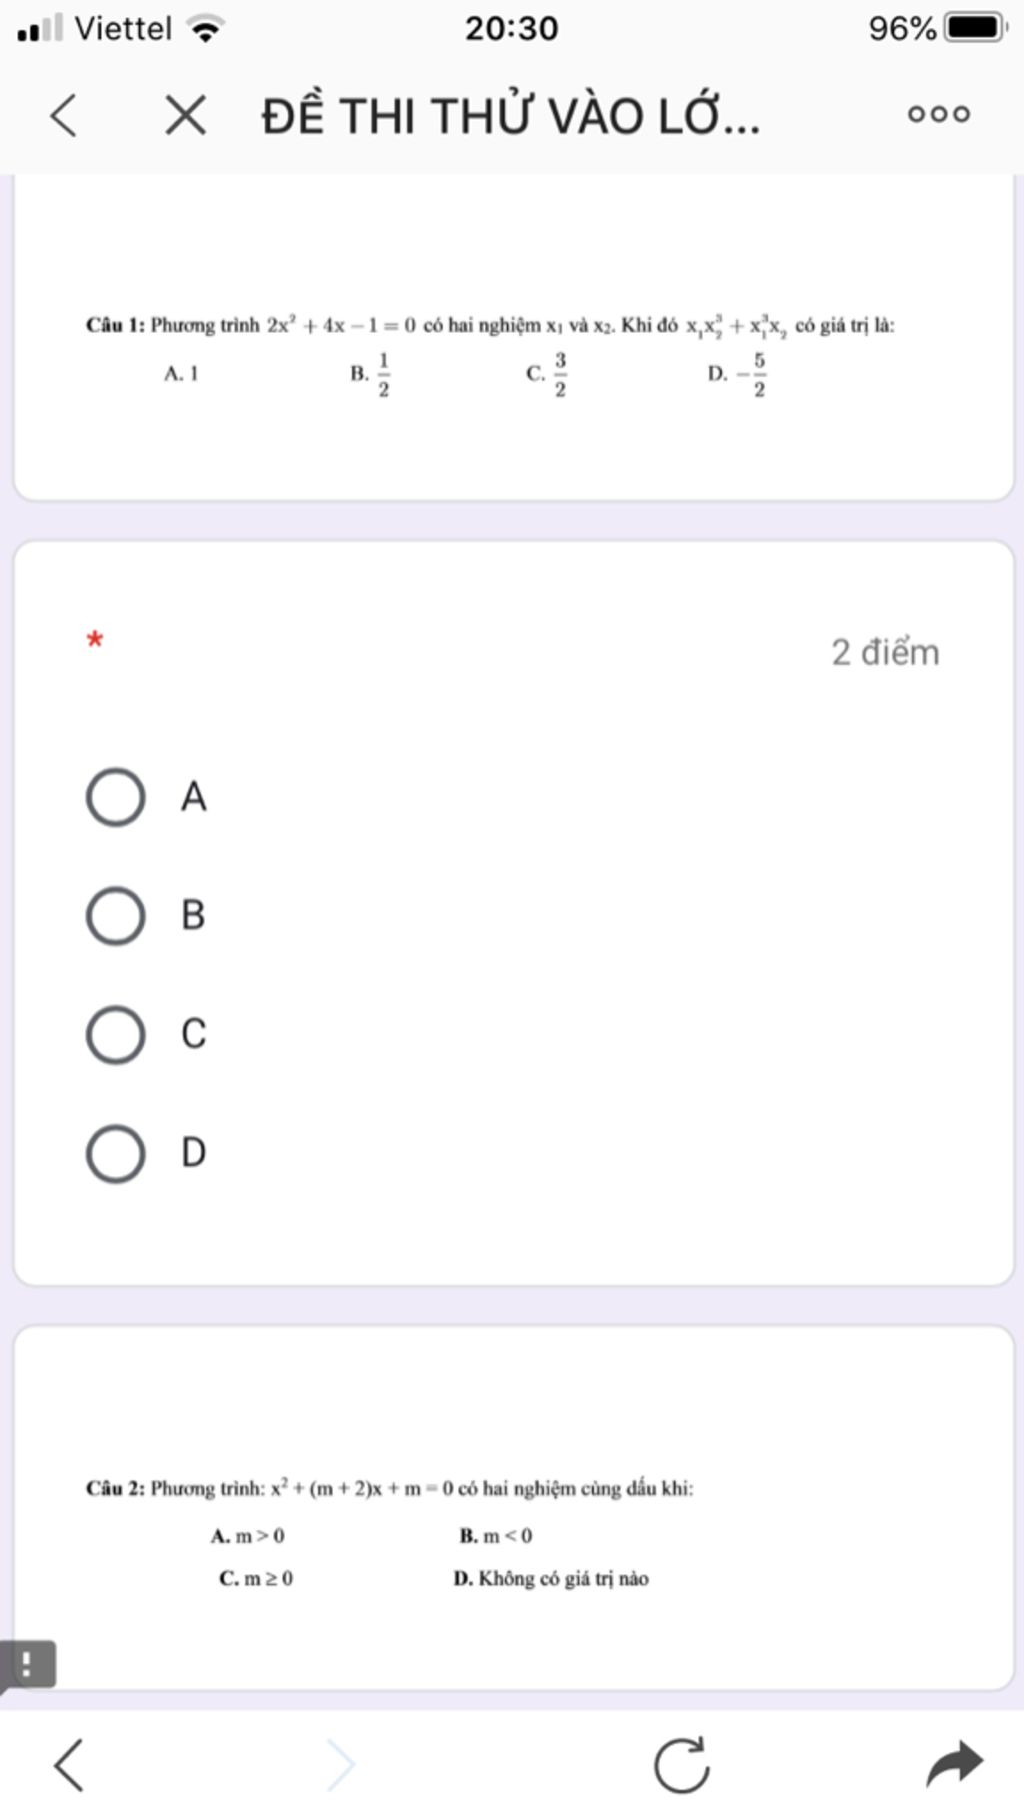This screenshot has height=1820, width=1024.
Task: Tap the label text D
Action: point(194,1153)
